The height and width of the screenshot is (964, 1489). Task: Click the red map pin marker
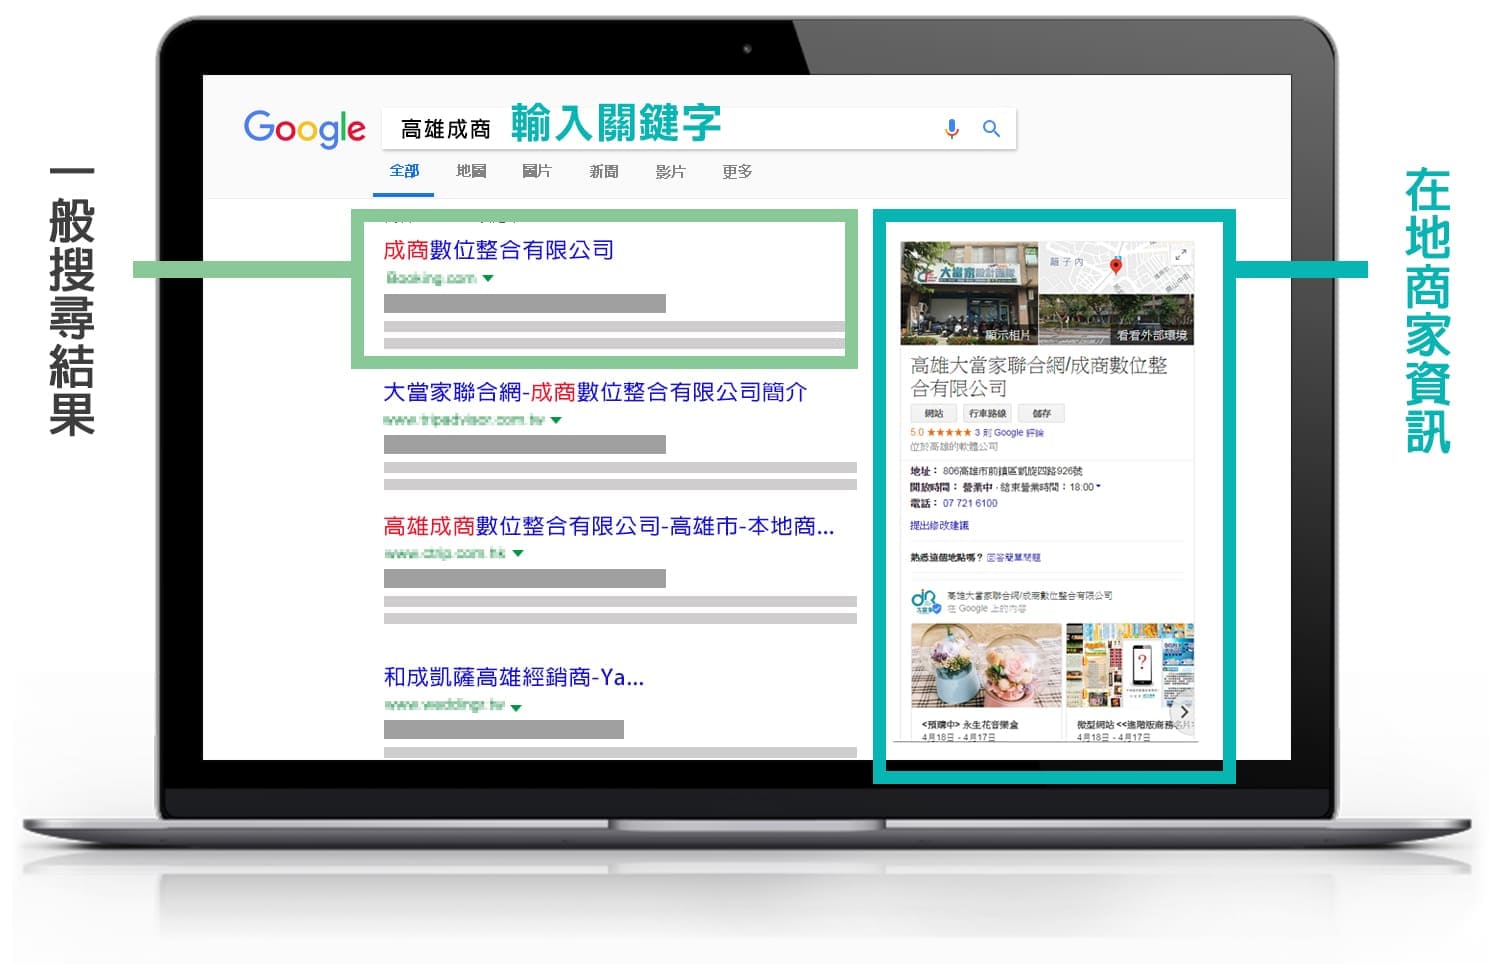[1116, 265]
